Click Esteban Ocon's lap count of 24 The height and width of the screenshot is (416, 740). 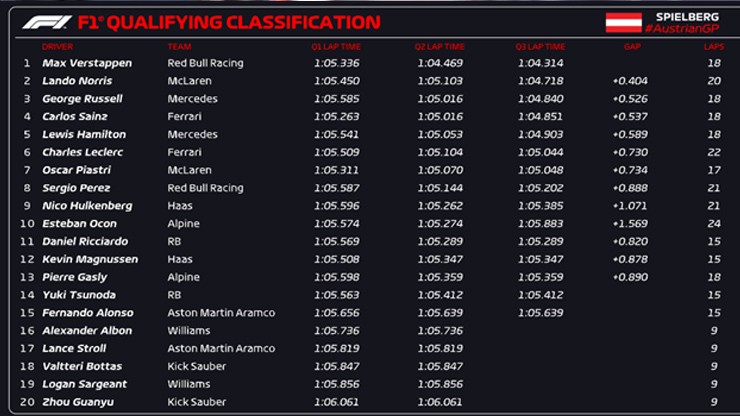coord(713,223)
